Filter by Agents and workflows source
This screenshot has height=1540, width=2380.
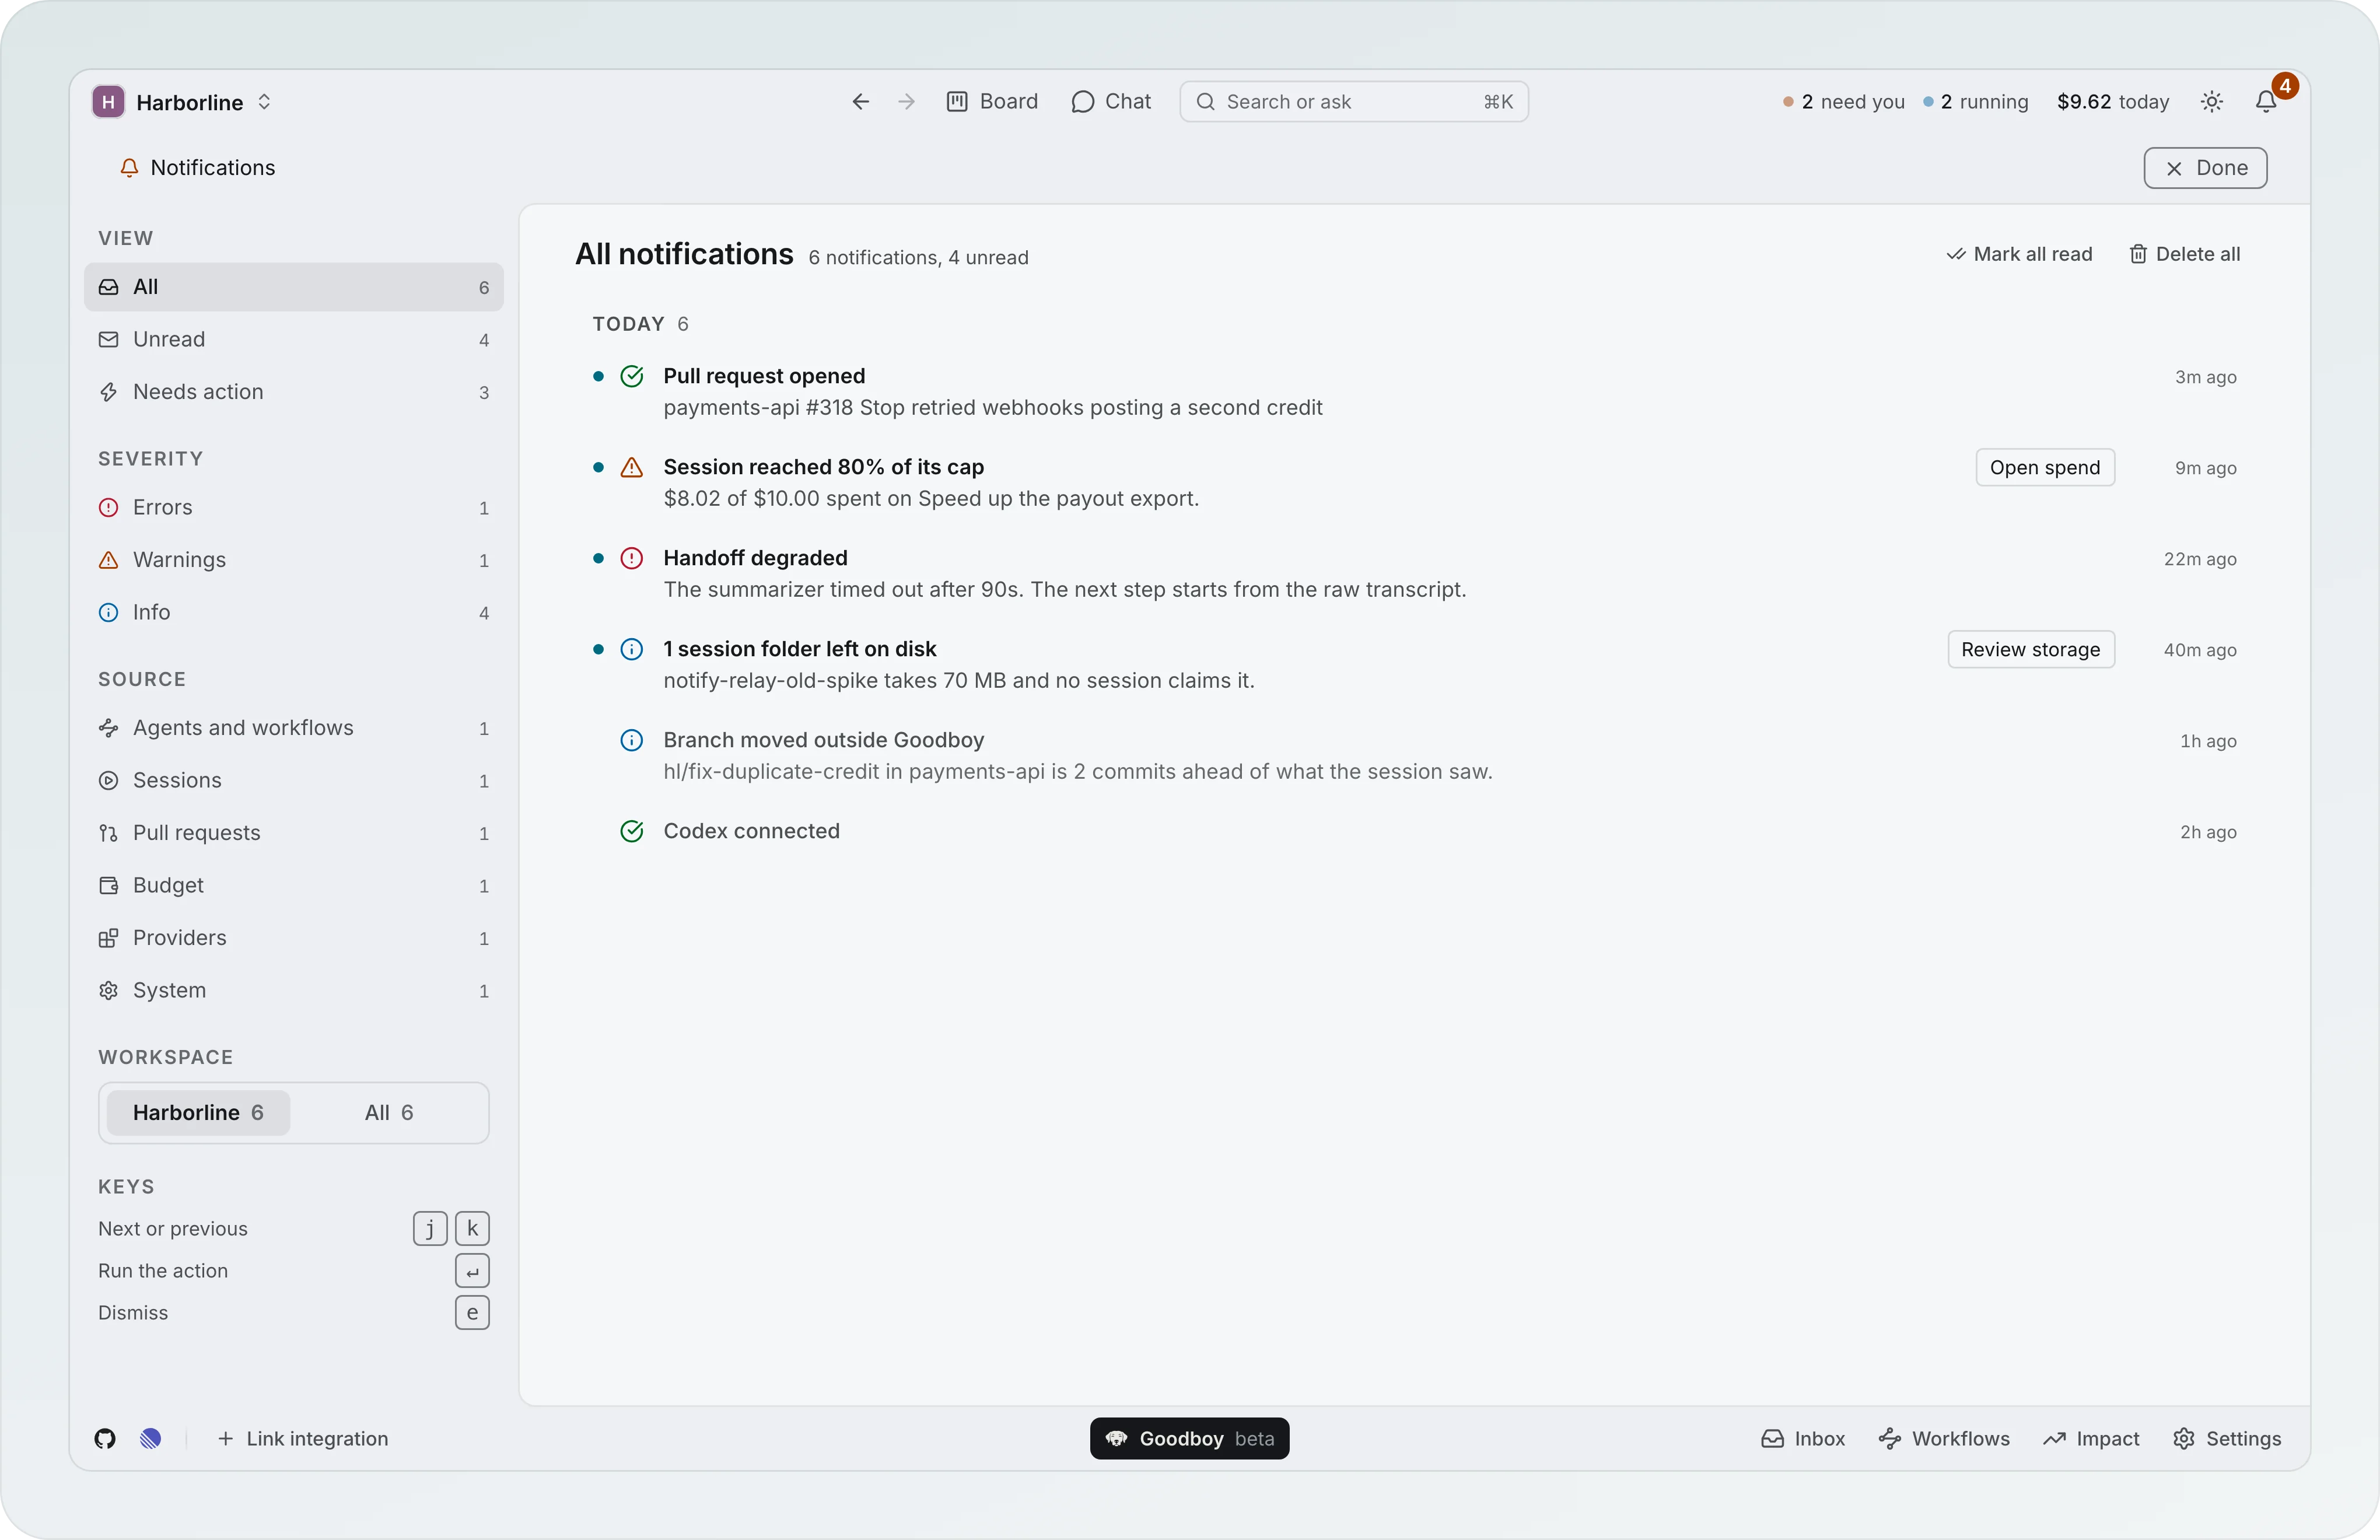click(x=294, y=728)
